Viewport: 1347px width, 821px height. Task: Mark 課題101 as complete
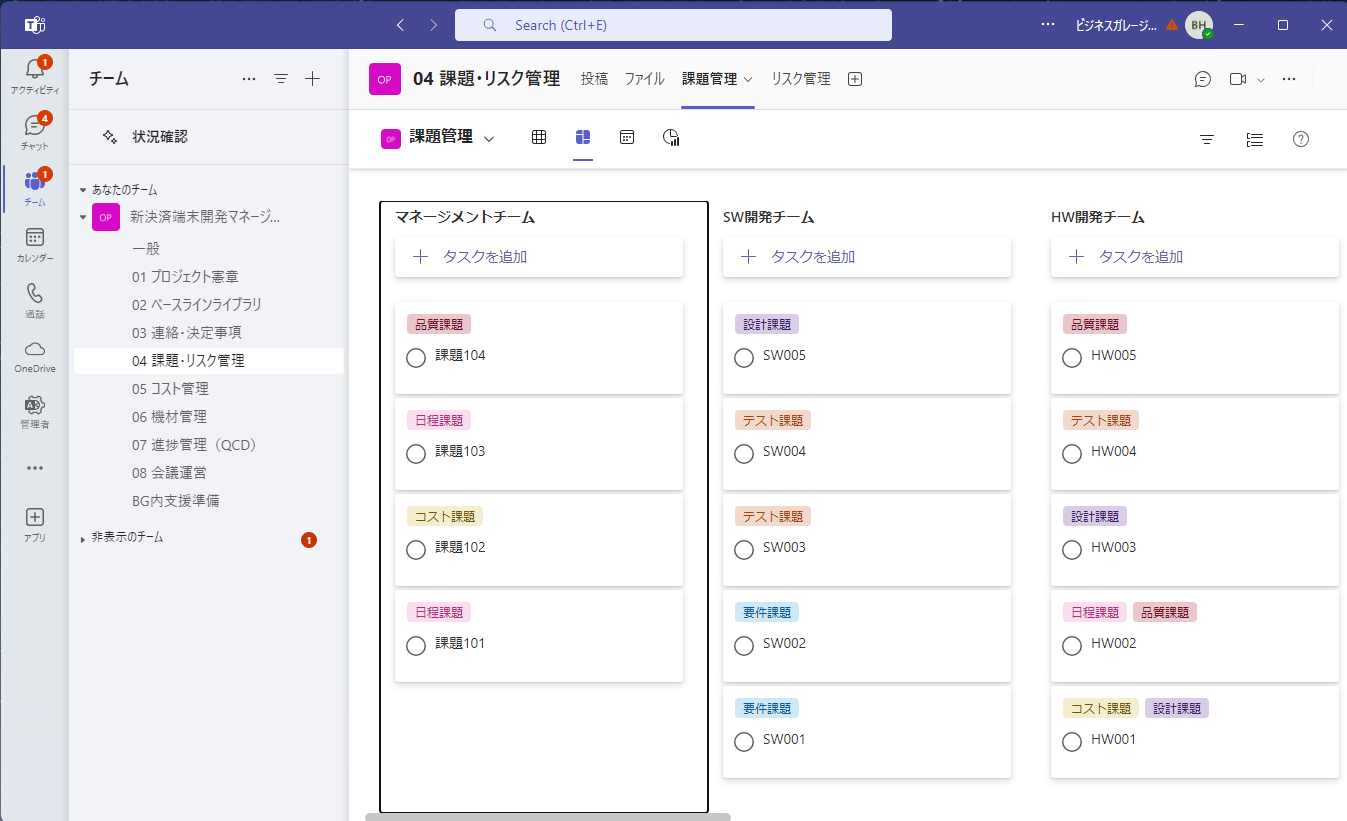(416, 645)
